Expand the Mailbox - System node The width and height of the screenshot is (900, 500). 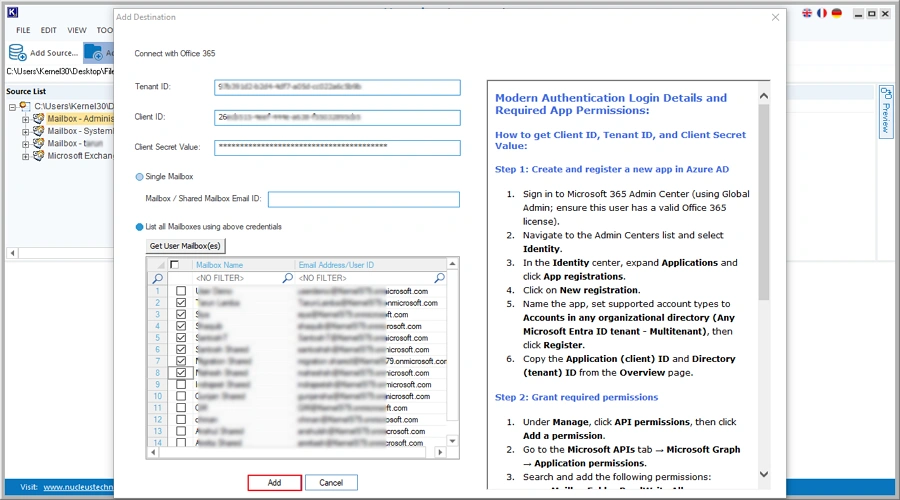pyautogui.click(x=25, y=131)
